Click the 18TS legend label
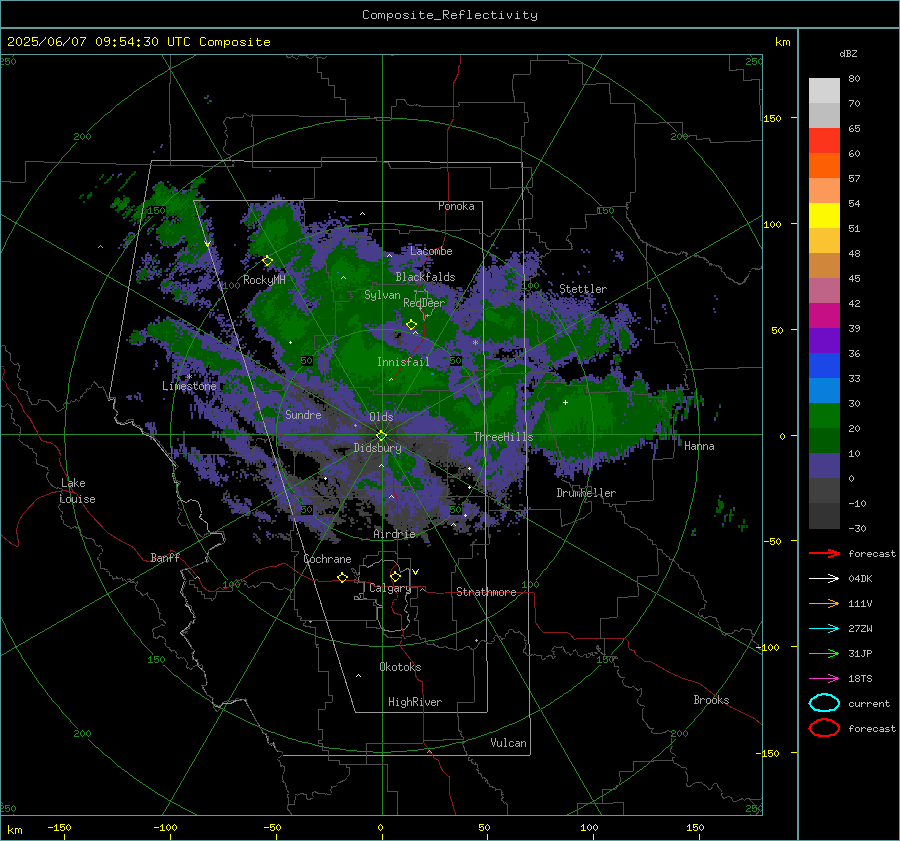The width and height of the screenshot is (900, 841). 860,679
